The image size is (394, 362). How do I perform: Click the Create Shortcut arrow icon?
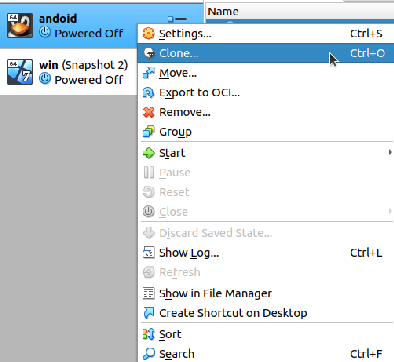pos(149,313)
